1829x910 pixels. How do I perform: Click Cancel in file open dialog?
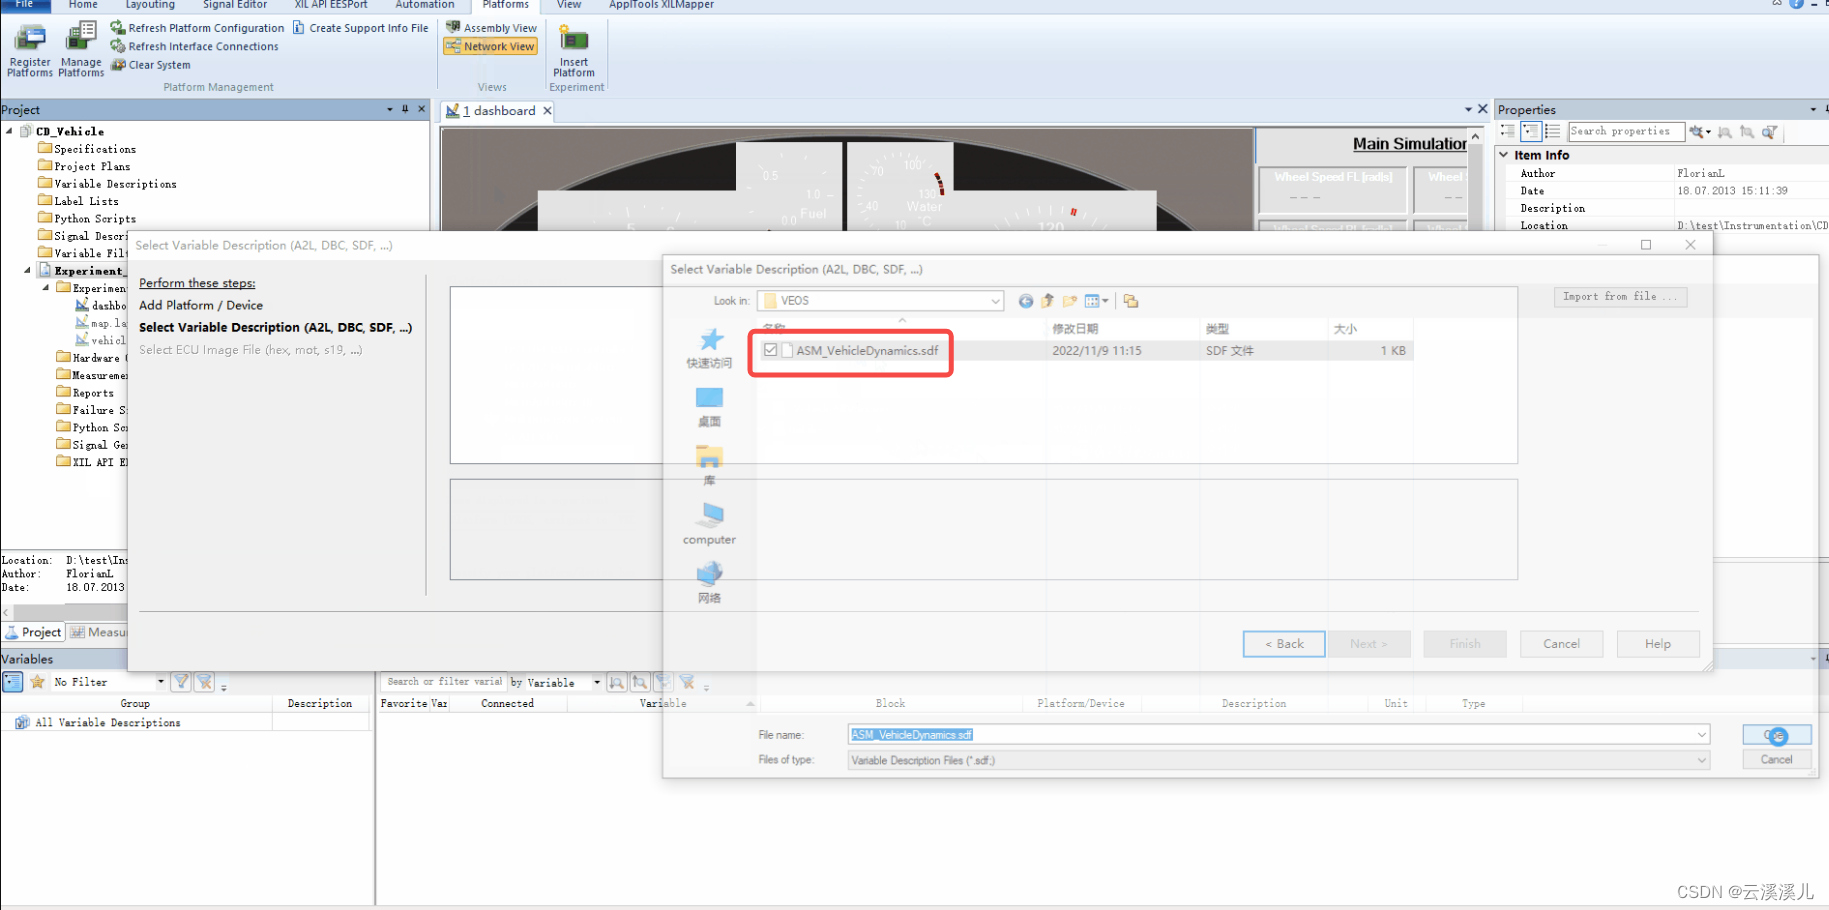(1776, 760)
